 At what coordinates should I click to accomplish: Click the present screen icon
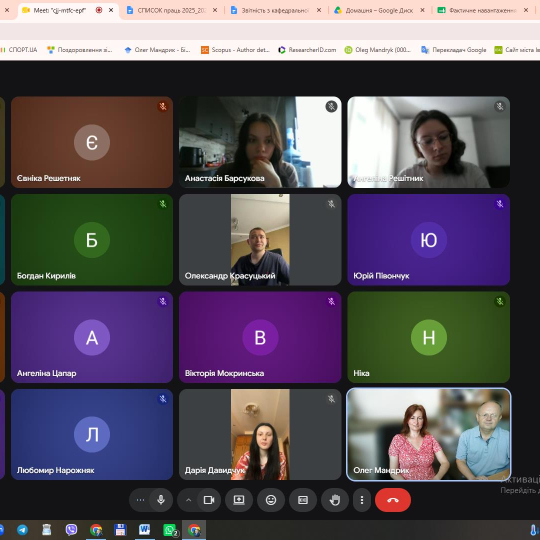[239, 500]
